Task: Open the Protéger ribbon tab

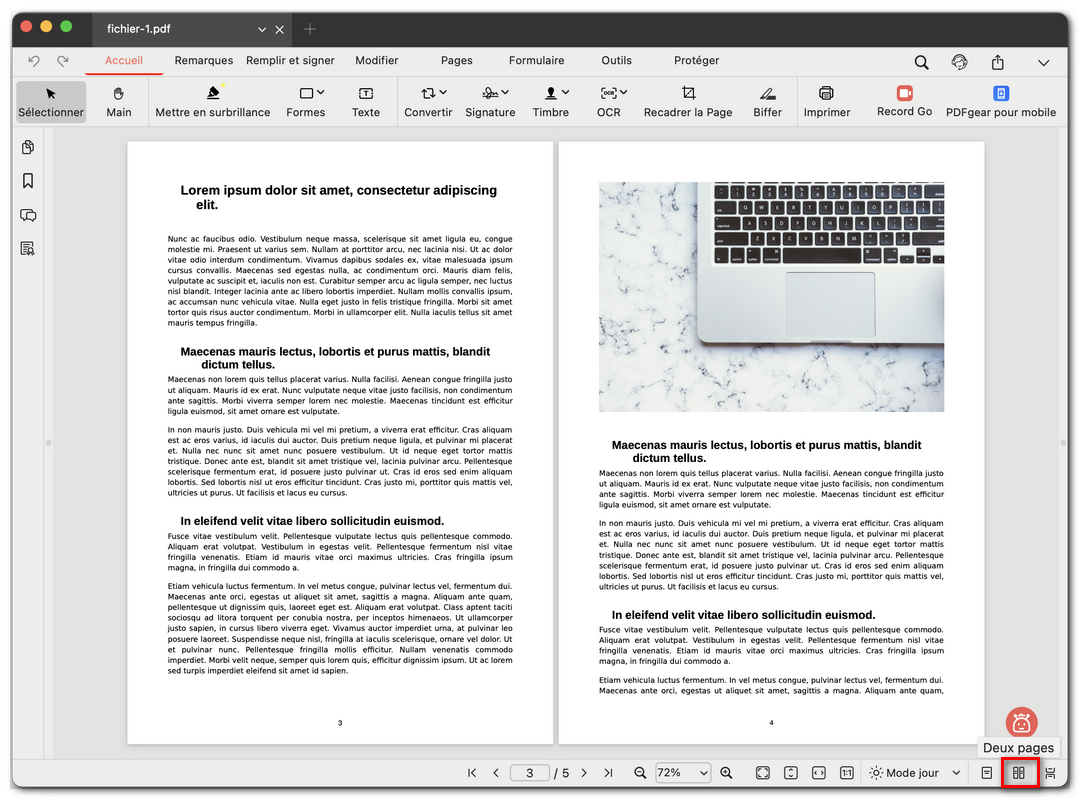Action: (x=696, y=61)
